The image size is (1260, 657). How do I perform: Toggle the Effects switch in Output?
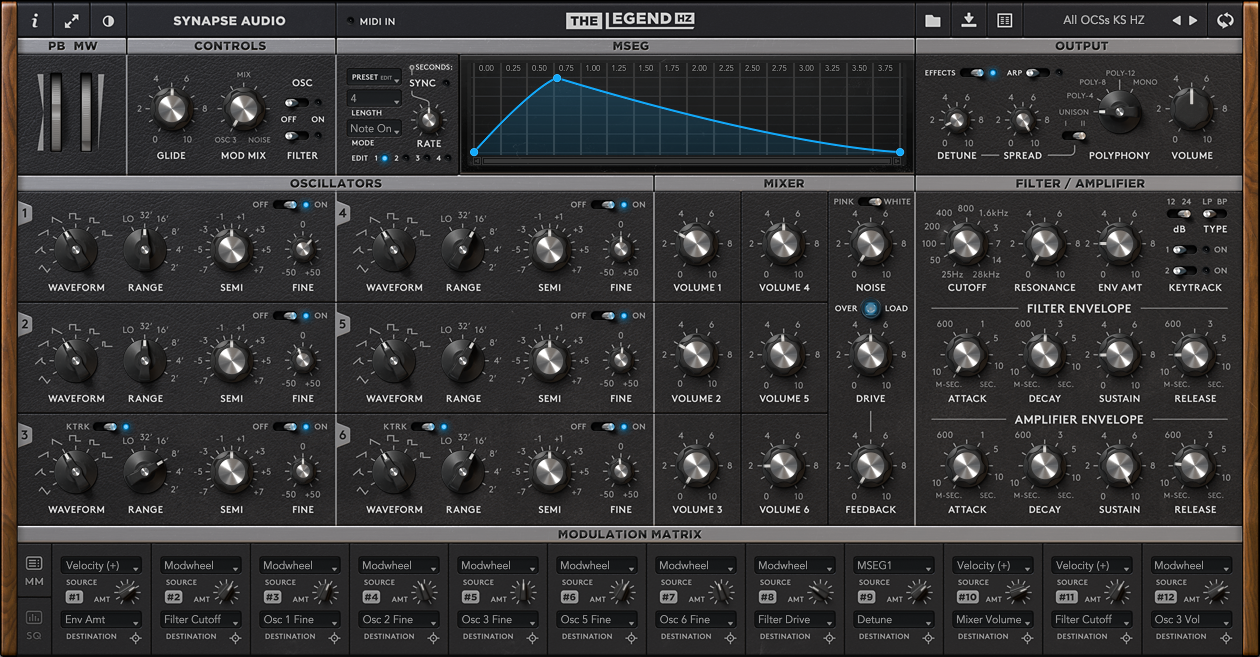coord(972,73)
